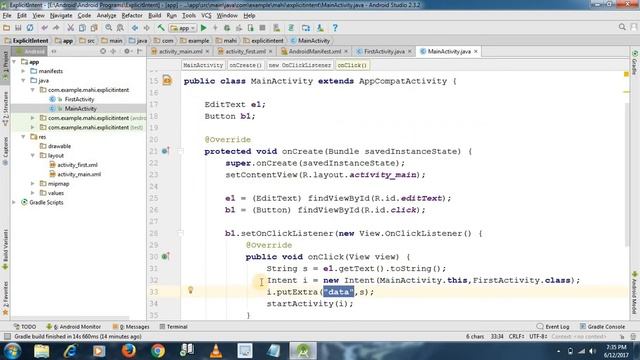Click the new OnClickListener breadcrumb
The width and height of the screenshot is (640, 360).
300,65
